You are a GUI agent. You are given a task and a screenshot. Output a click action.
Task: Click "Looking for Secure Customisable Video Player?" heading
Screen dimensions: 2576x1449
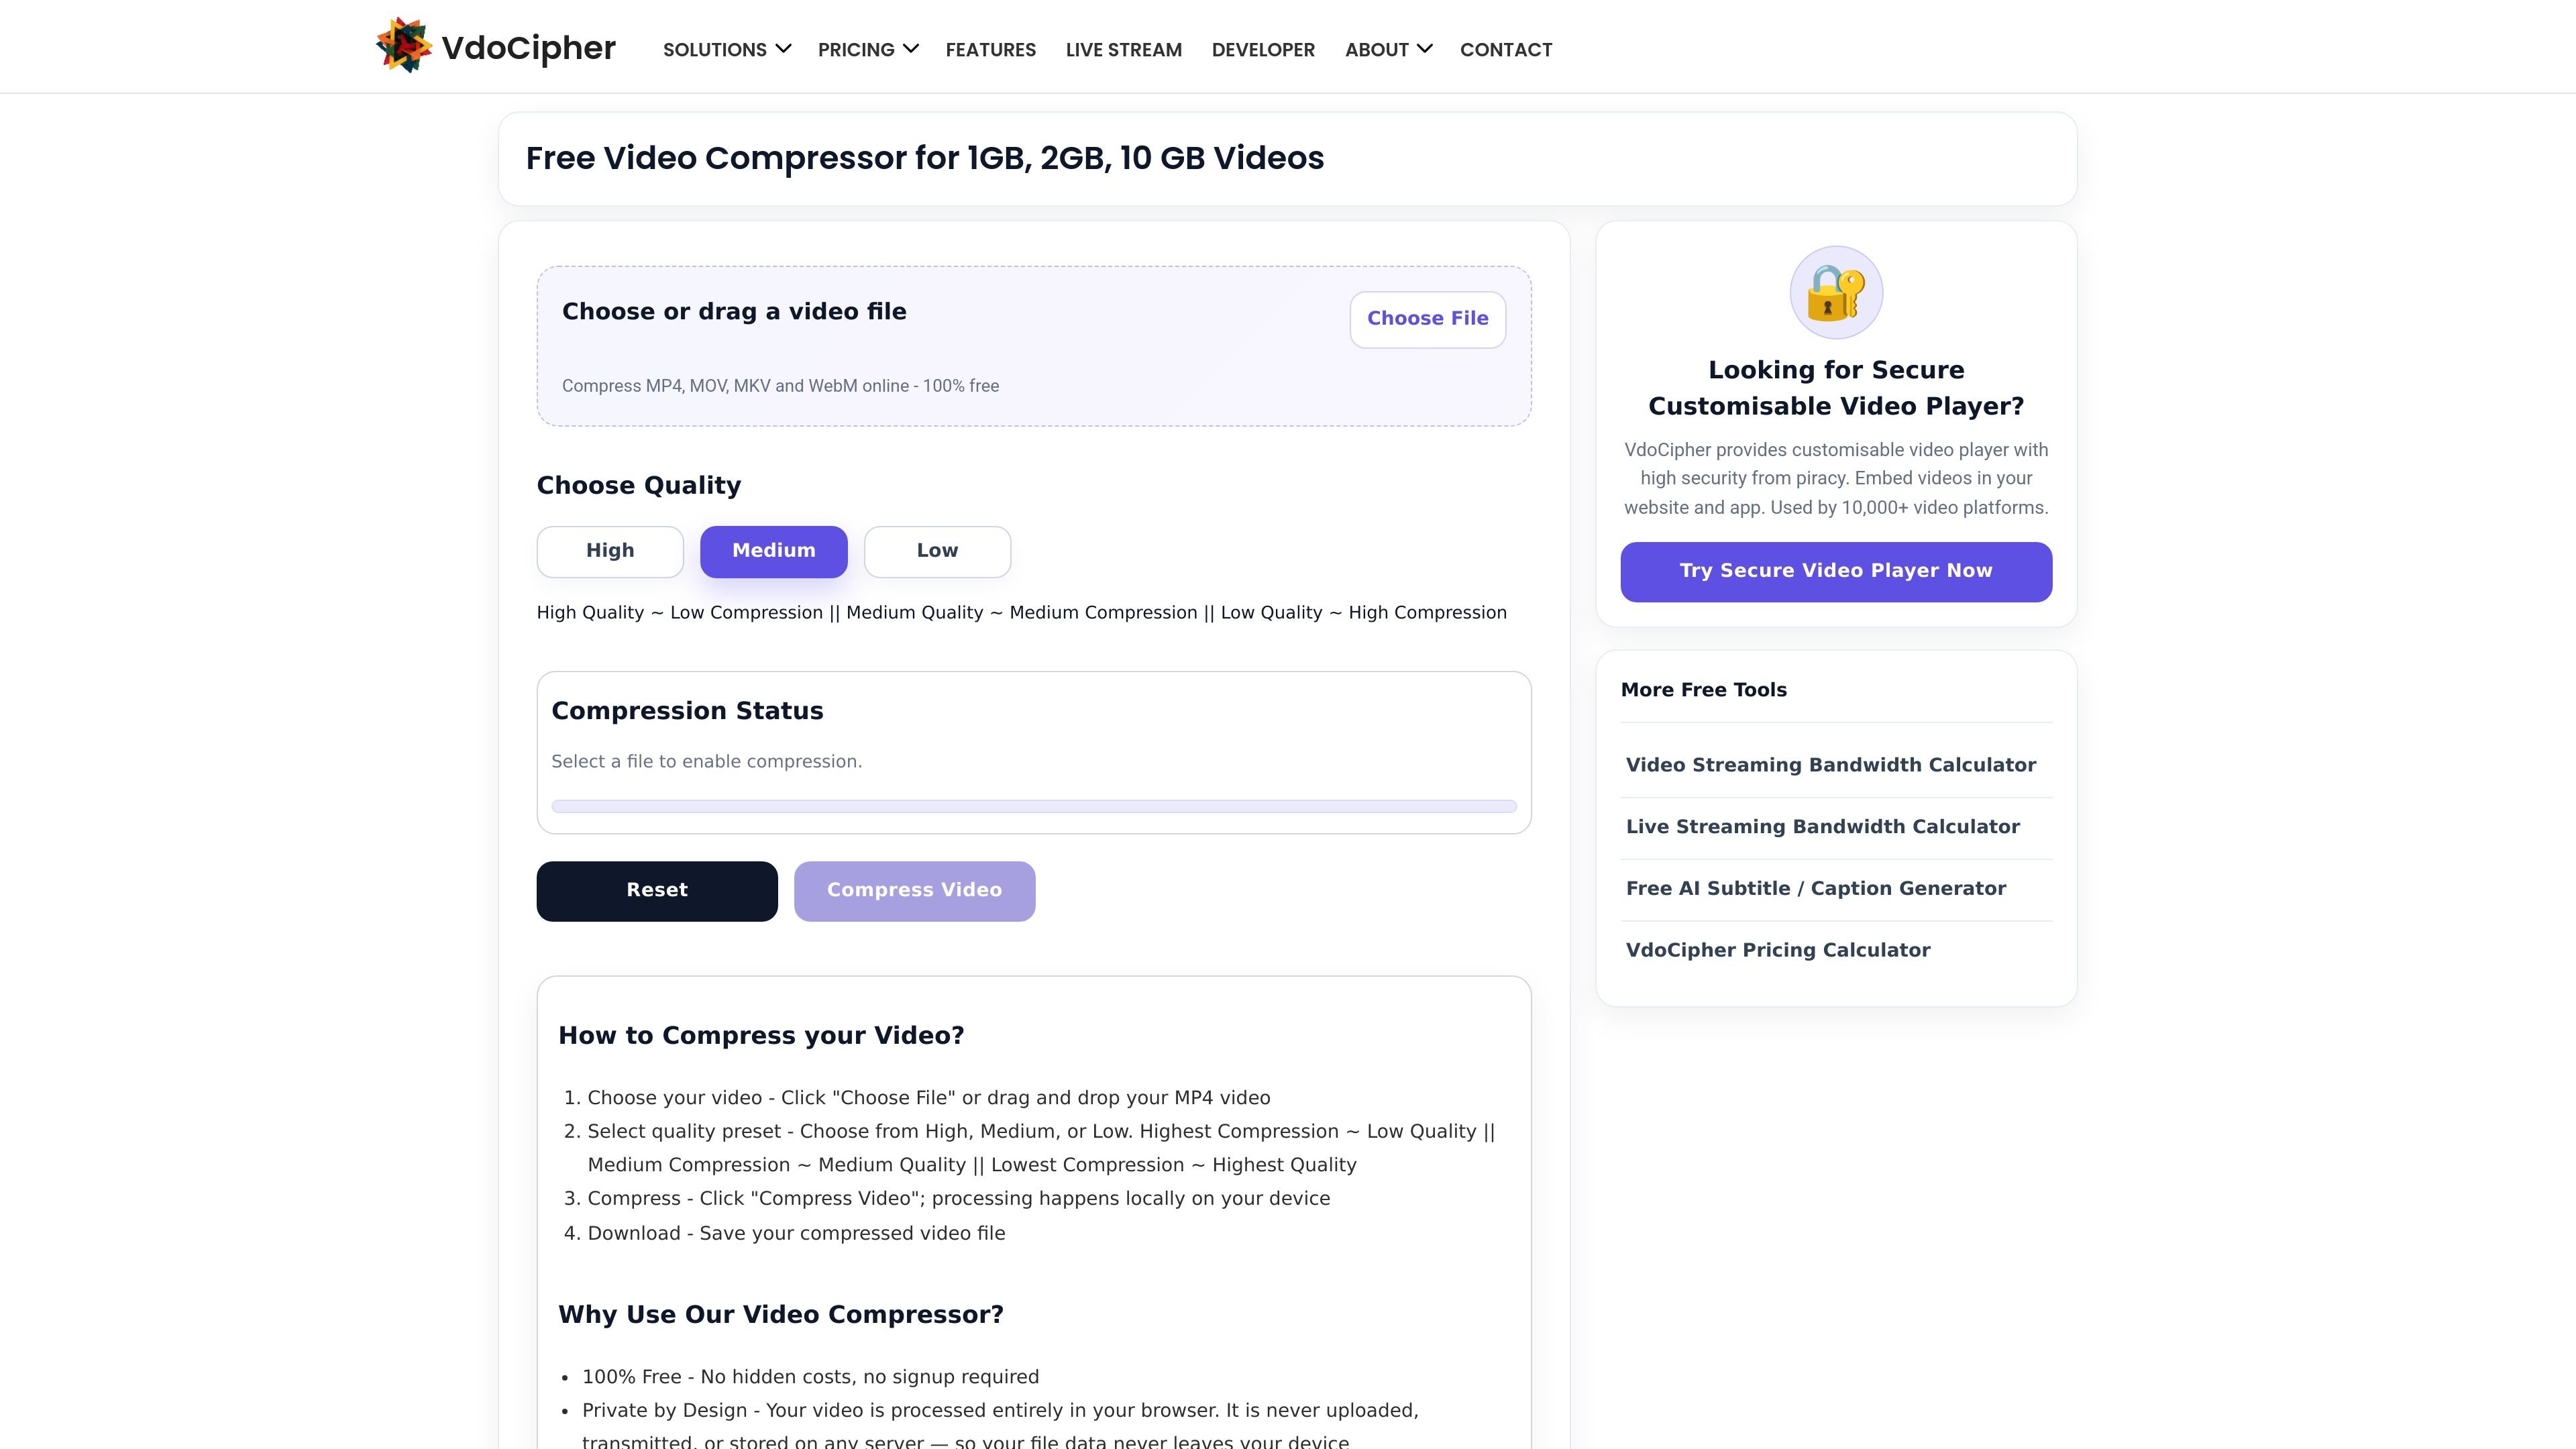pyautogui.click(x=1836, y=388)
